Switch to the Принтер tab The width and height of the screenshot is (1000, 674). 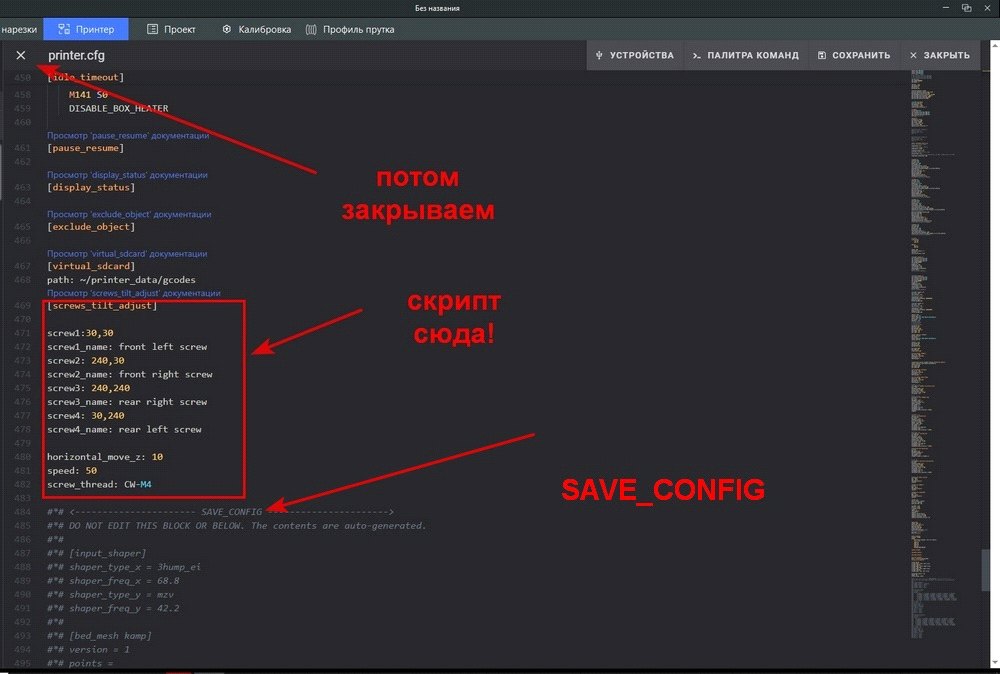tap(94, 29)
